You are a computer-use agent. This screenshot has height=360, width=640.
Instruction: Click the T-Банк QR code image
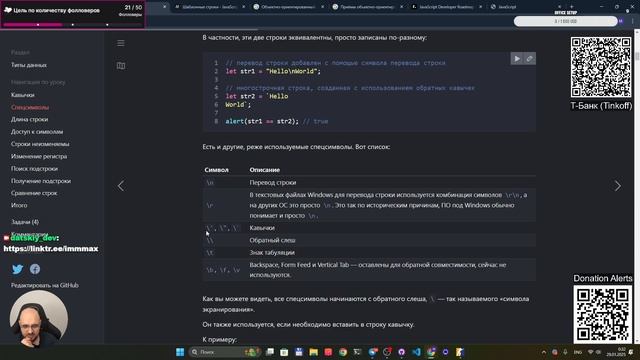pyautogui.click(x=601, y=67)
